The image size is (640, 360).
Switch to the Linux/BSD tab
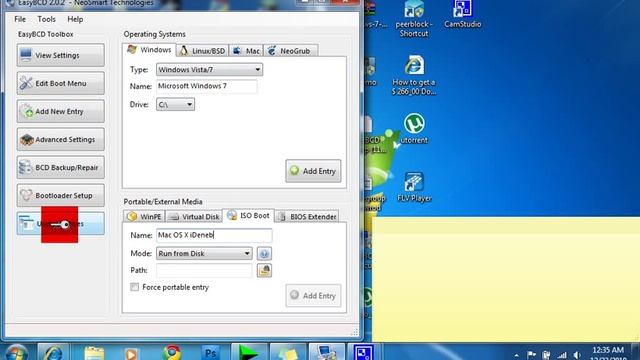coord(202,51)
